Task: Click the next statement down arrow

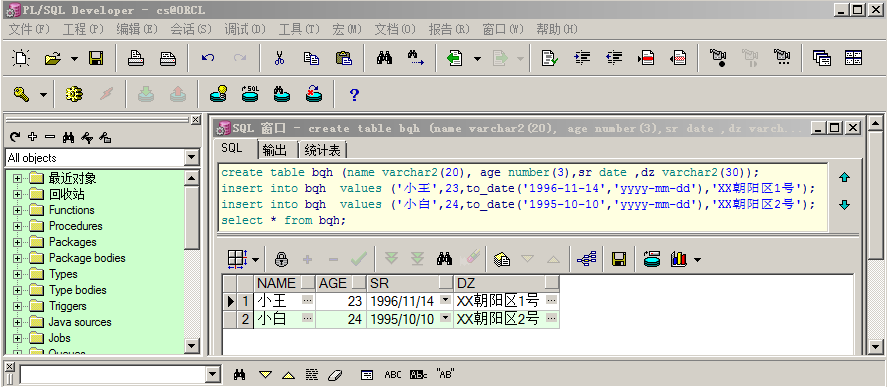Action: pyautogui.click(x=845, y=205)
